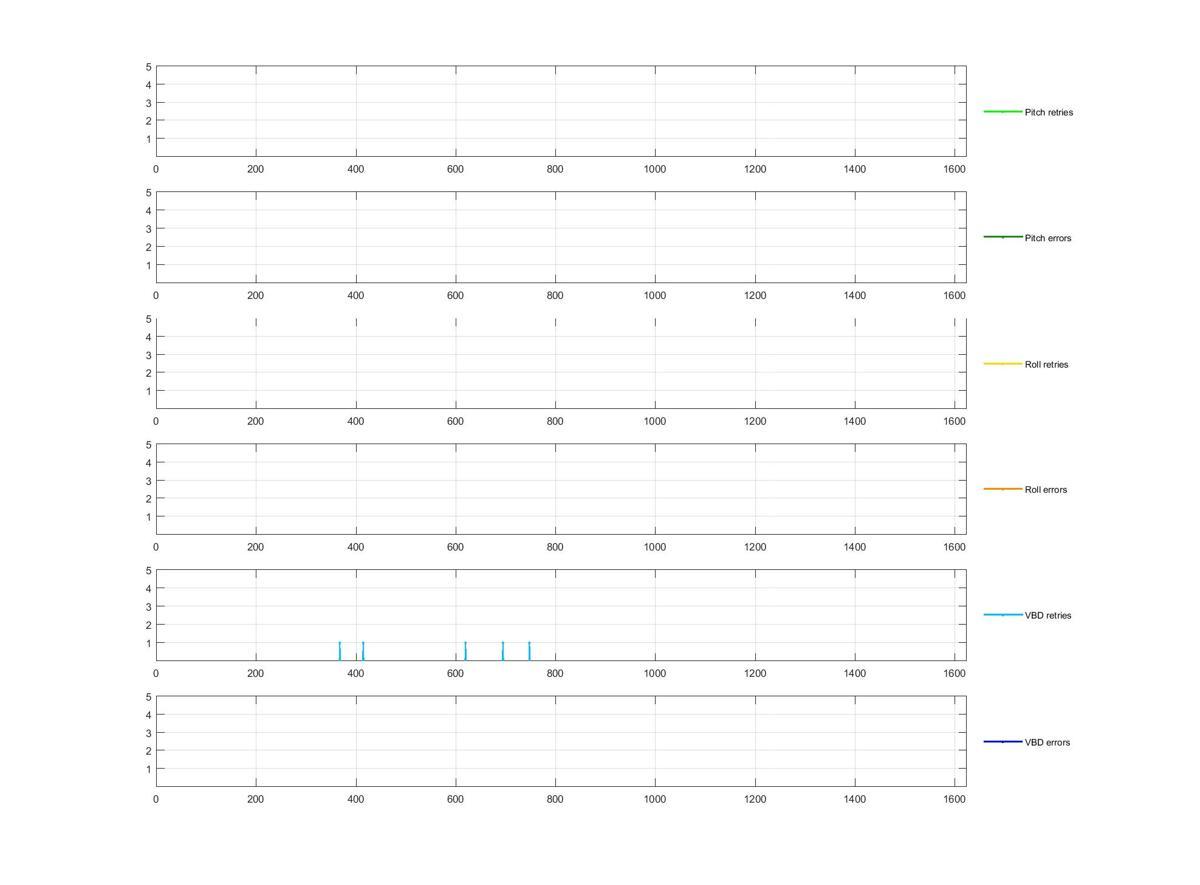Select the Roll retries legend label
The width and height of the screenshot is (1200, 885).
[1046, 364]
